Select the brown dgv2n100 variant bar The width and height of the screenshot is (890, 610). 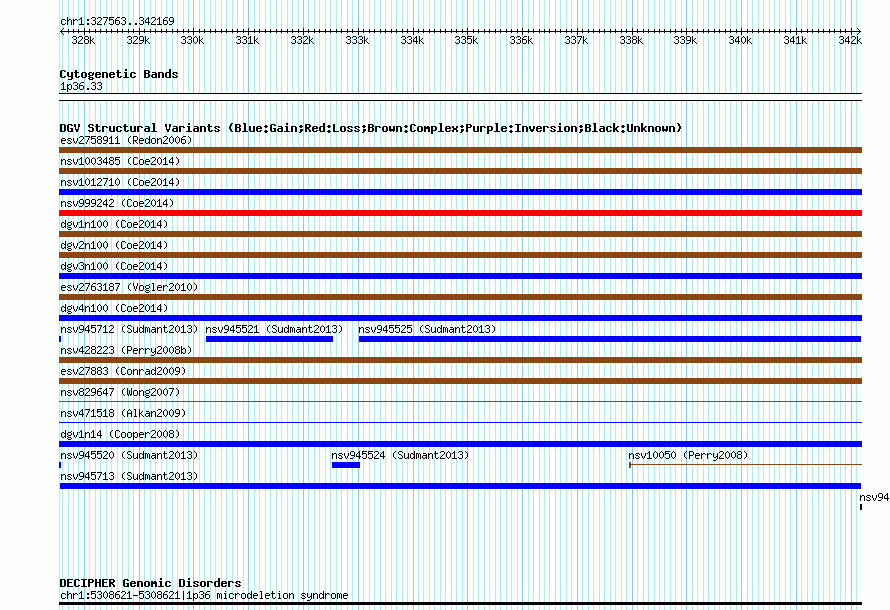point(460,255)
